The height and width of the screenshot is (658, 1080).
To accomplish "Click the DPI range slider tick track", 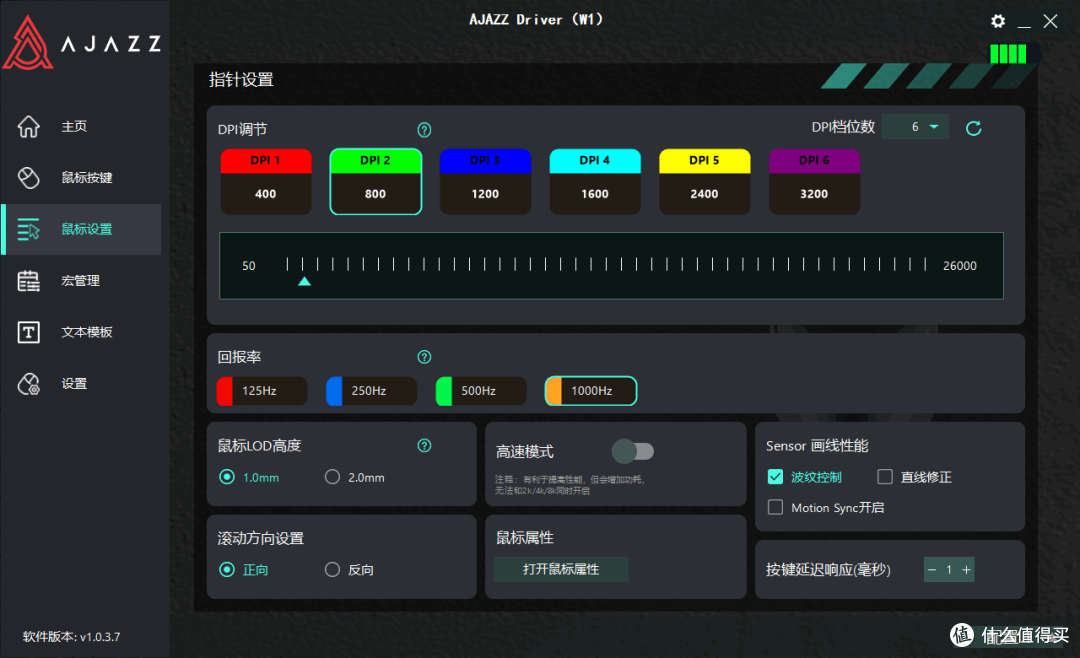I will pos(606,264).
